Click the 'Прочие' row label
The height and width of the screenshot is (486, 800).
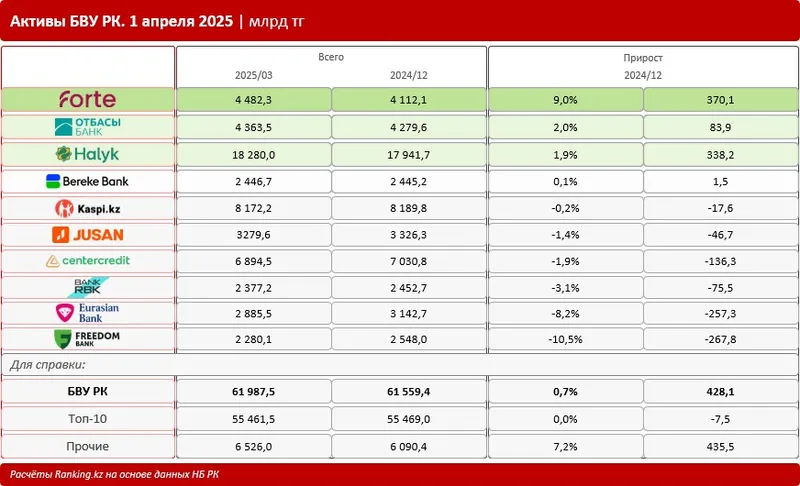pyautogui.click(x=87, y=446)
